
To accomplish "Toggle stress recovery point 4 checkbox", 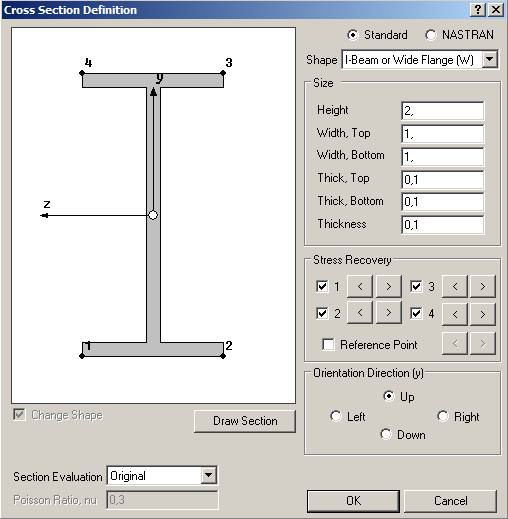I will coord(416,313).
